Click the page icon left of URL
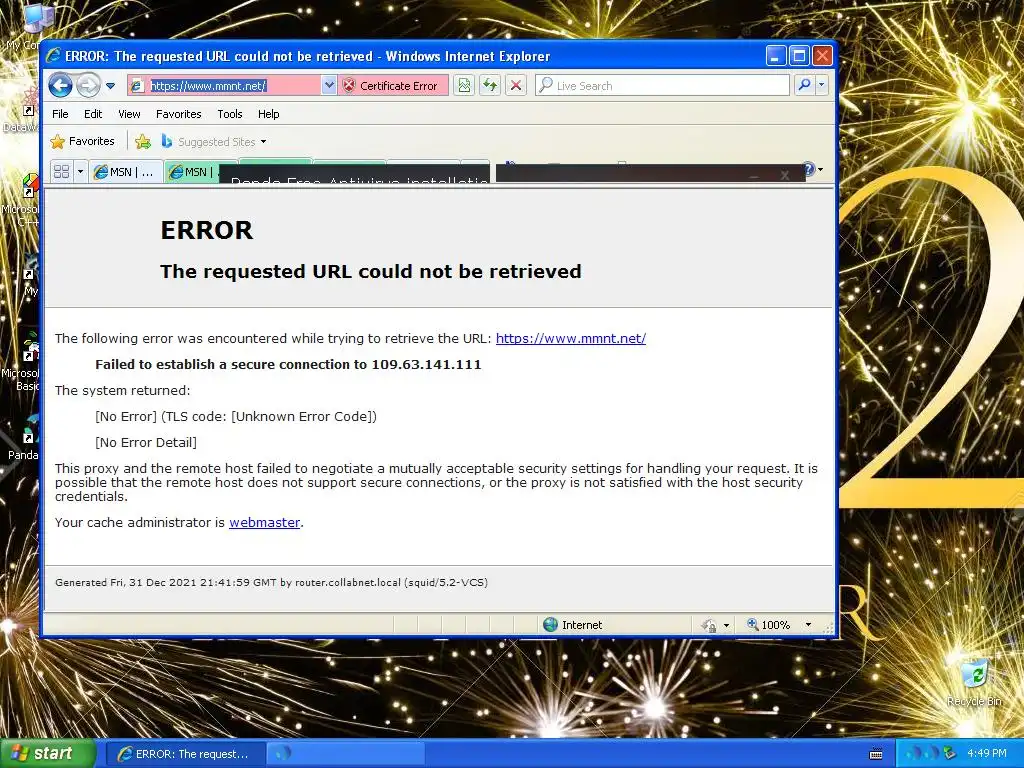This screenshot has height=768, width=1024. pyautogui.click(x=137, y=86)
